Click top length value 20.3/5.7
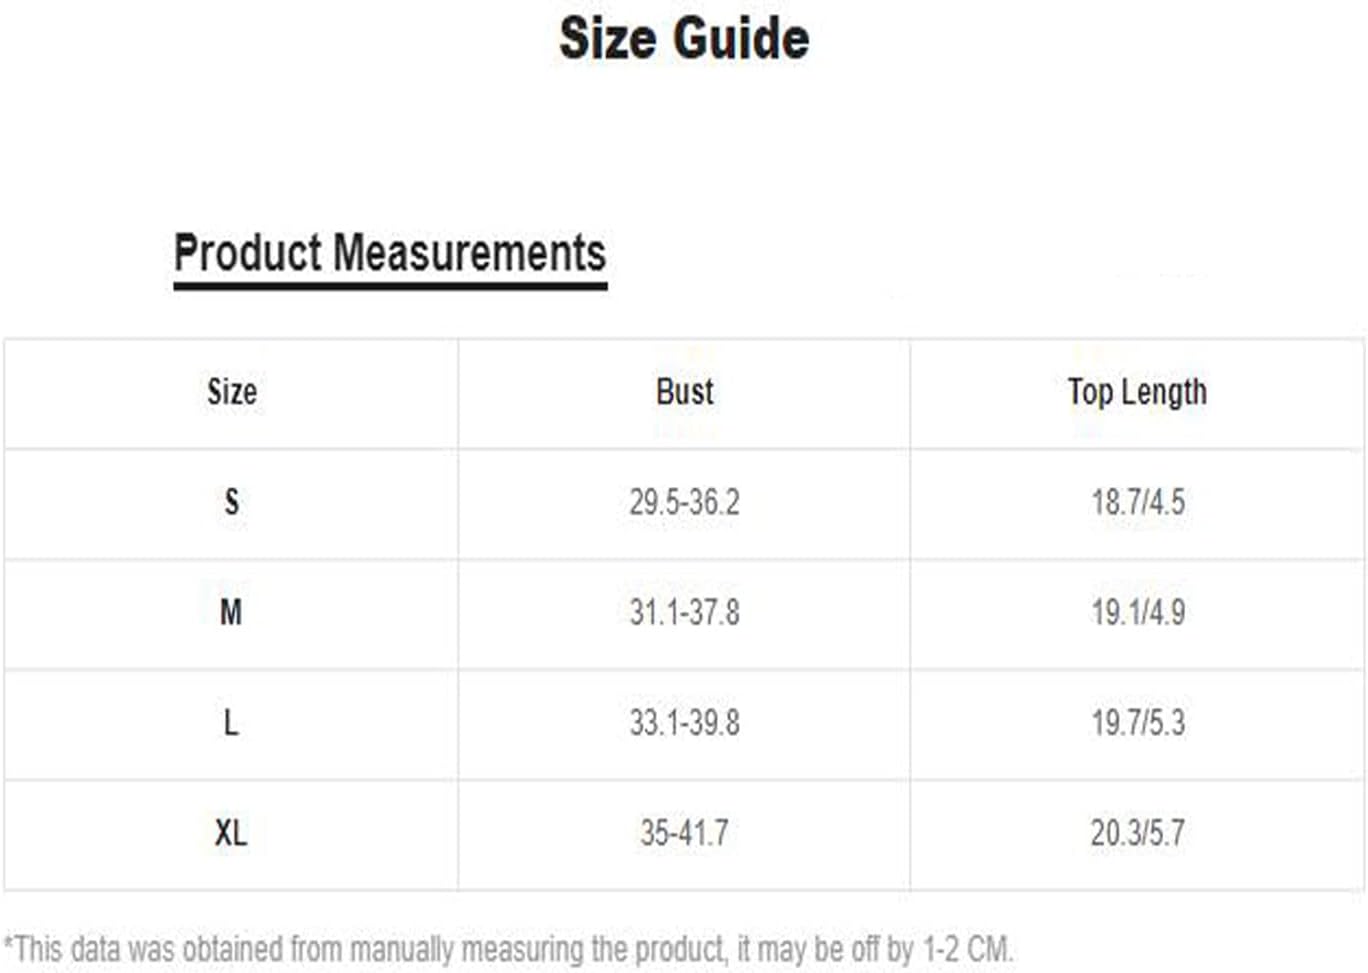The image size is (1368, 973). pyautogui.click(x=1138, y=832)
